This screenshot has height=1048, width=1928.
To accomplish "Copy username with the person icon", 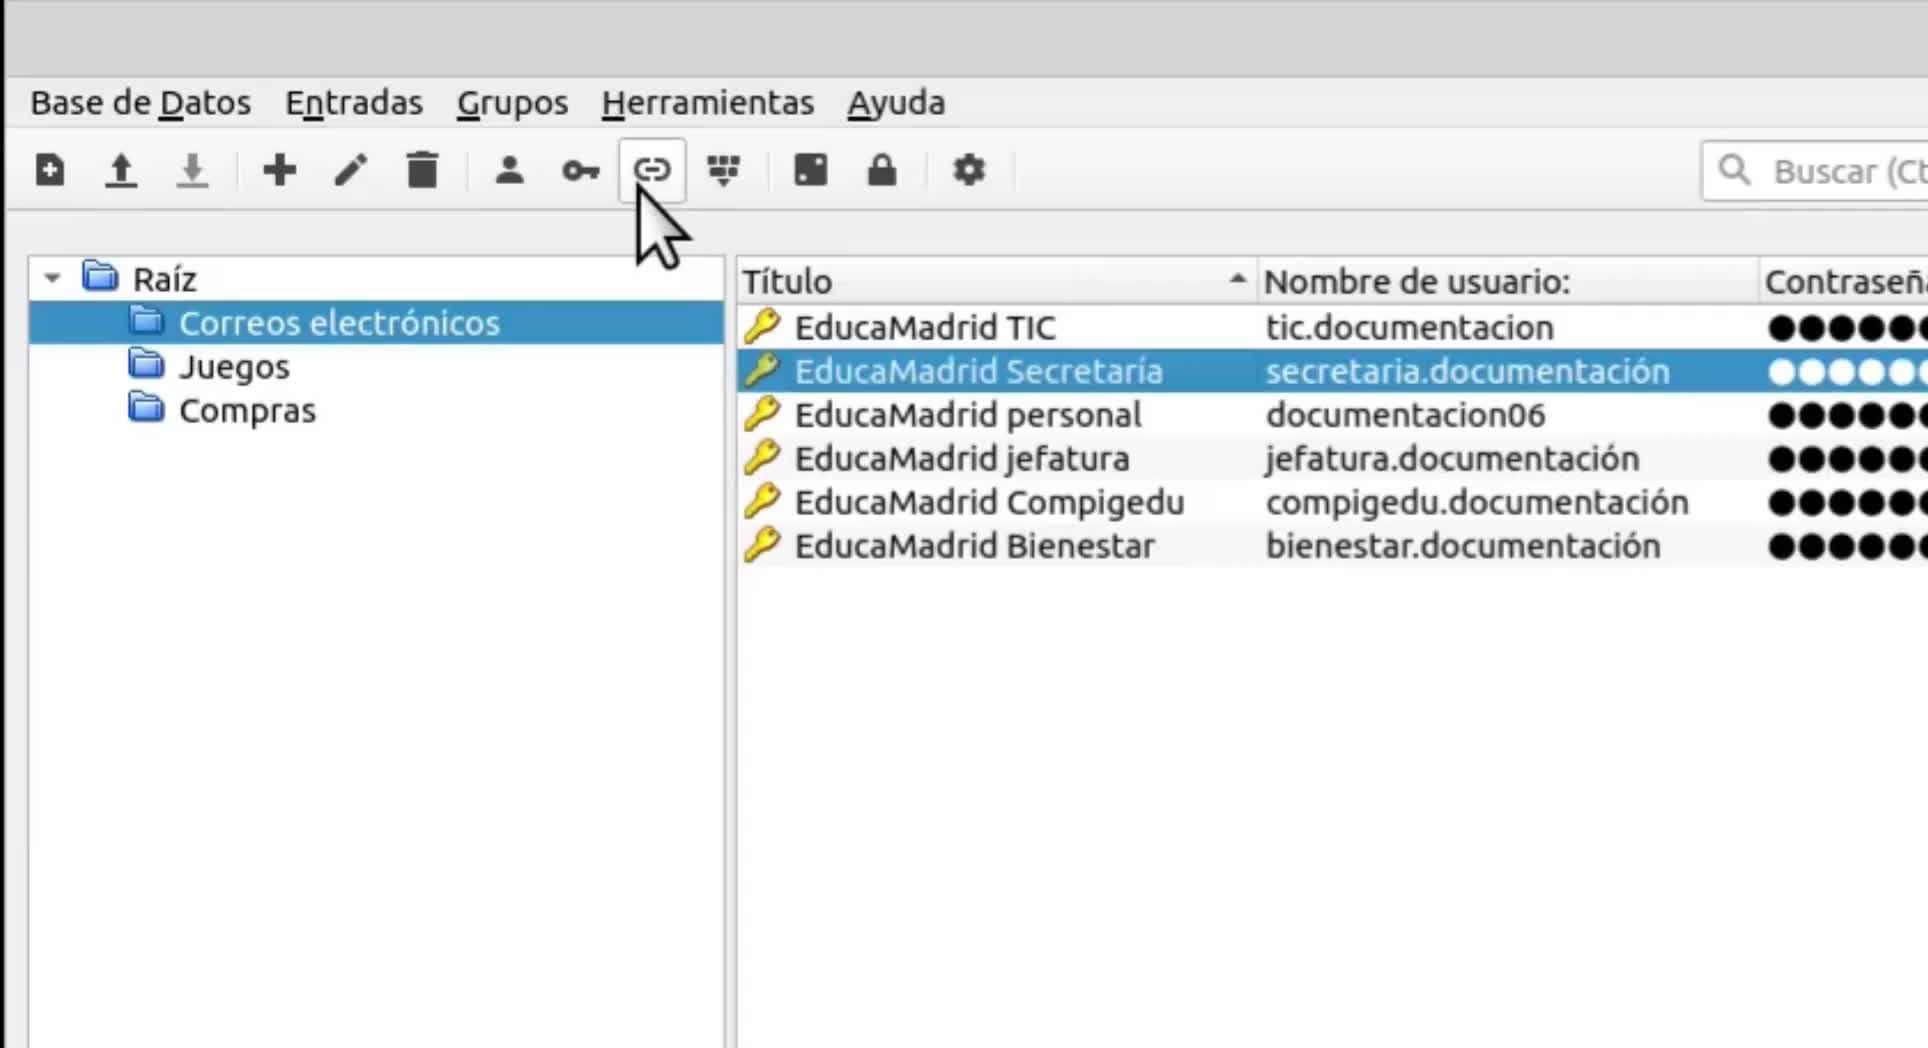I will [x=510, y=170].
